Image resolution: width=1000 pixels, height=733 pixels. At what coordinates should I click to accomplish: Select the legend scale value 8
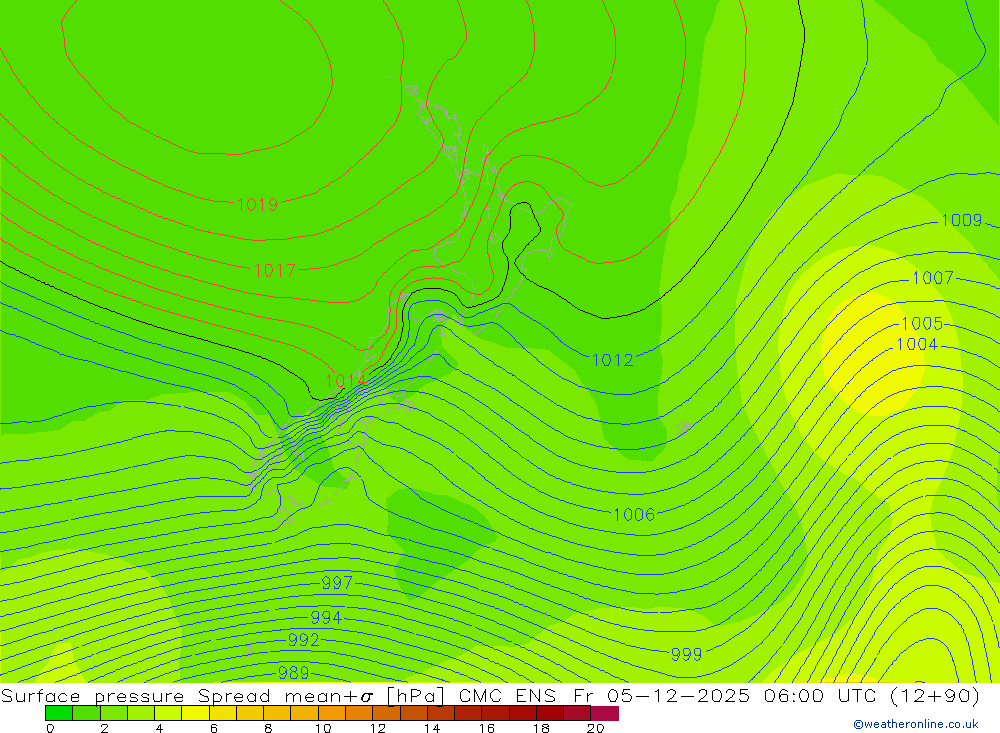click(268, 728)
